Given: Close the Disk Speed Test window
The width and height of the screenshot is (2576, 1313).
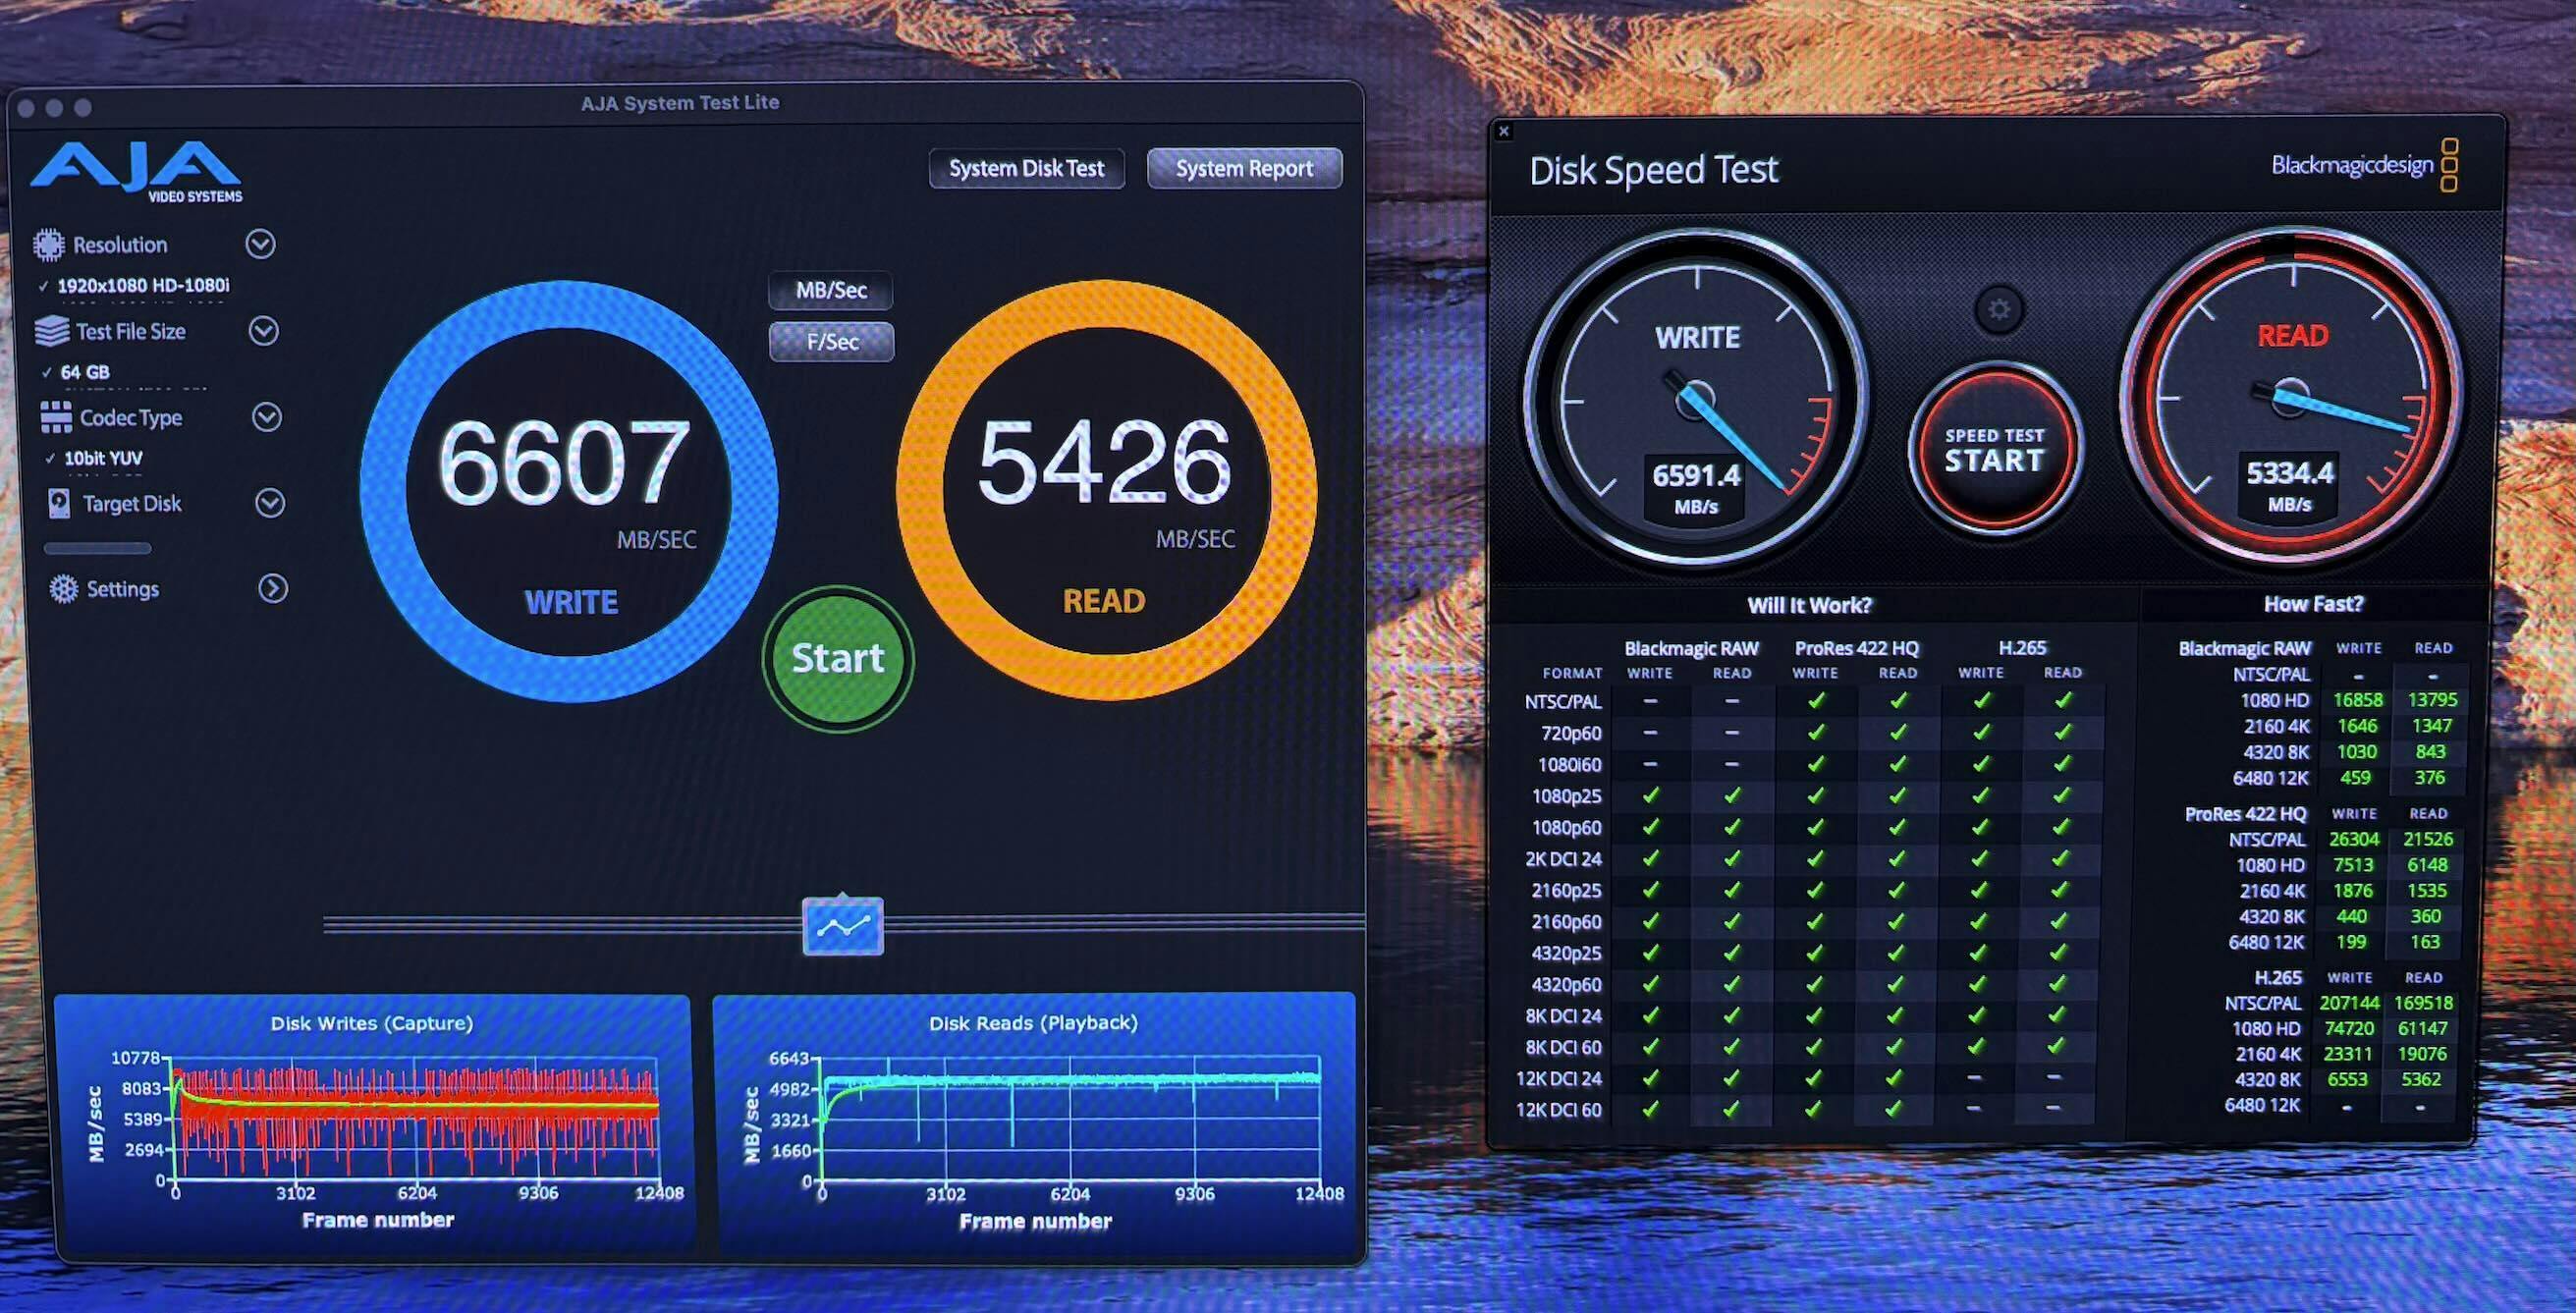Looking at the screenshot, I should point(1503,131).
